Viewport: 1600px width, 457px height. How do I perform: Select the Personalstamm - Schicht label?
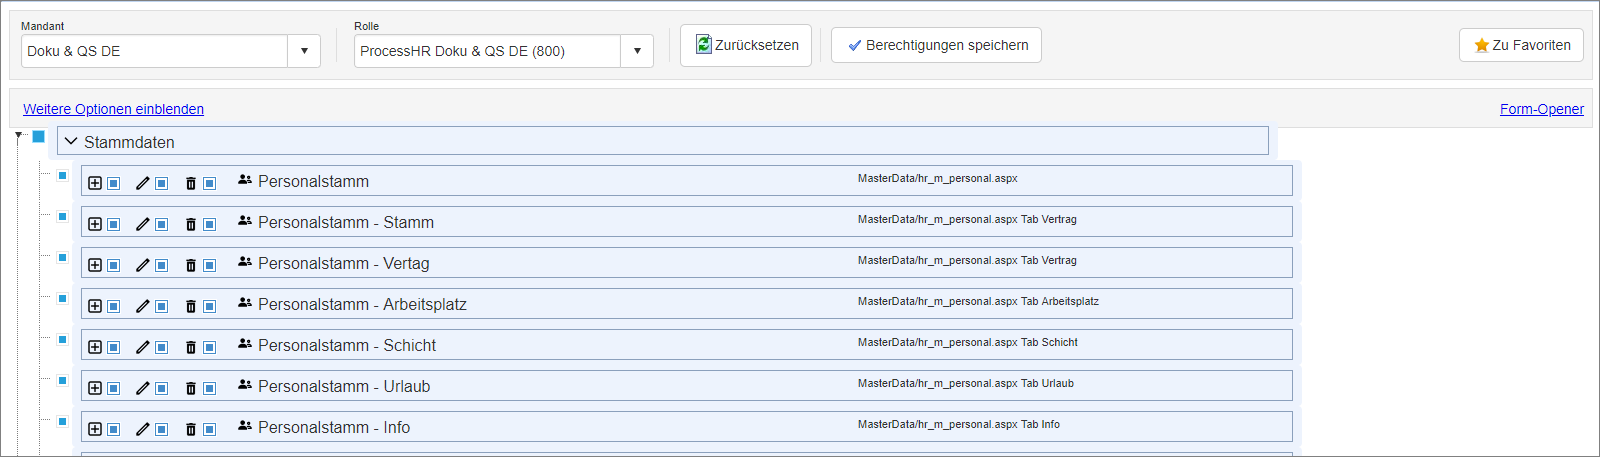(x=347, y=345)
